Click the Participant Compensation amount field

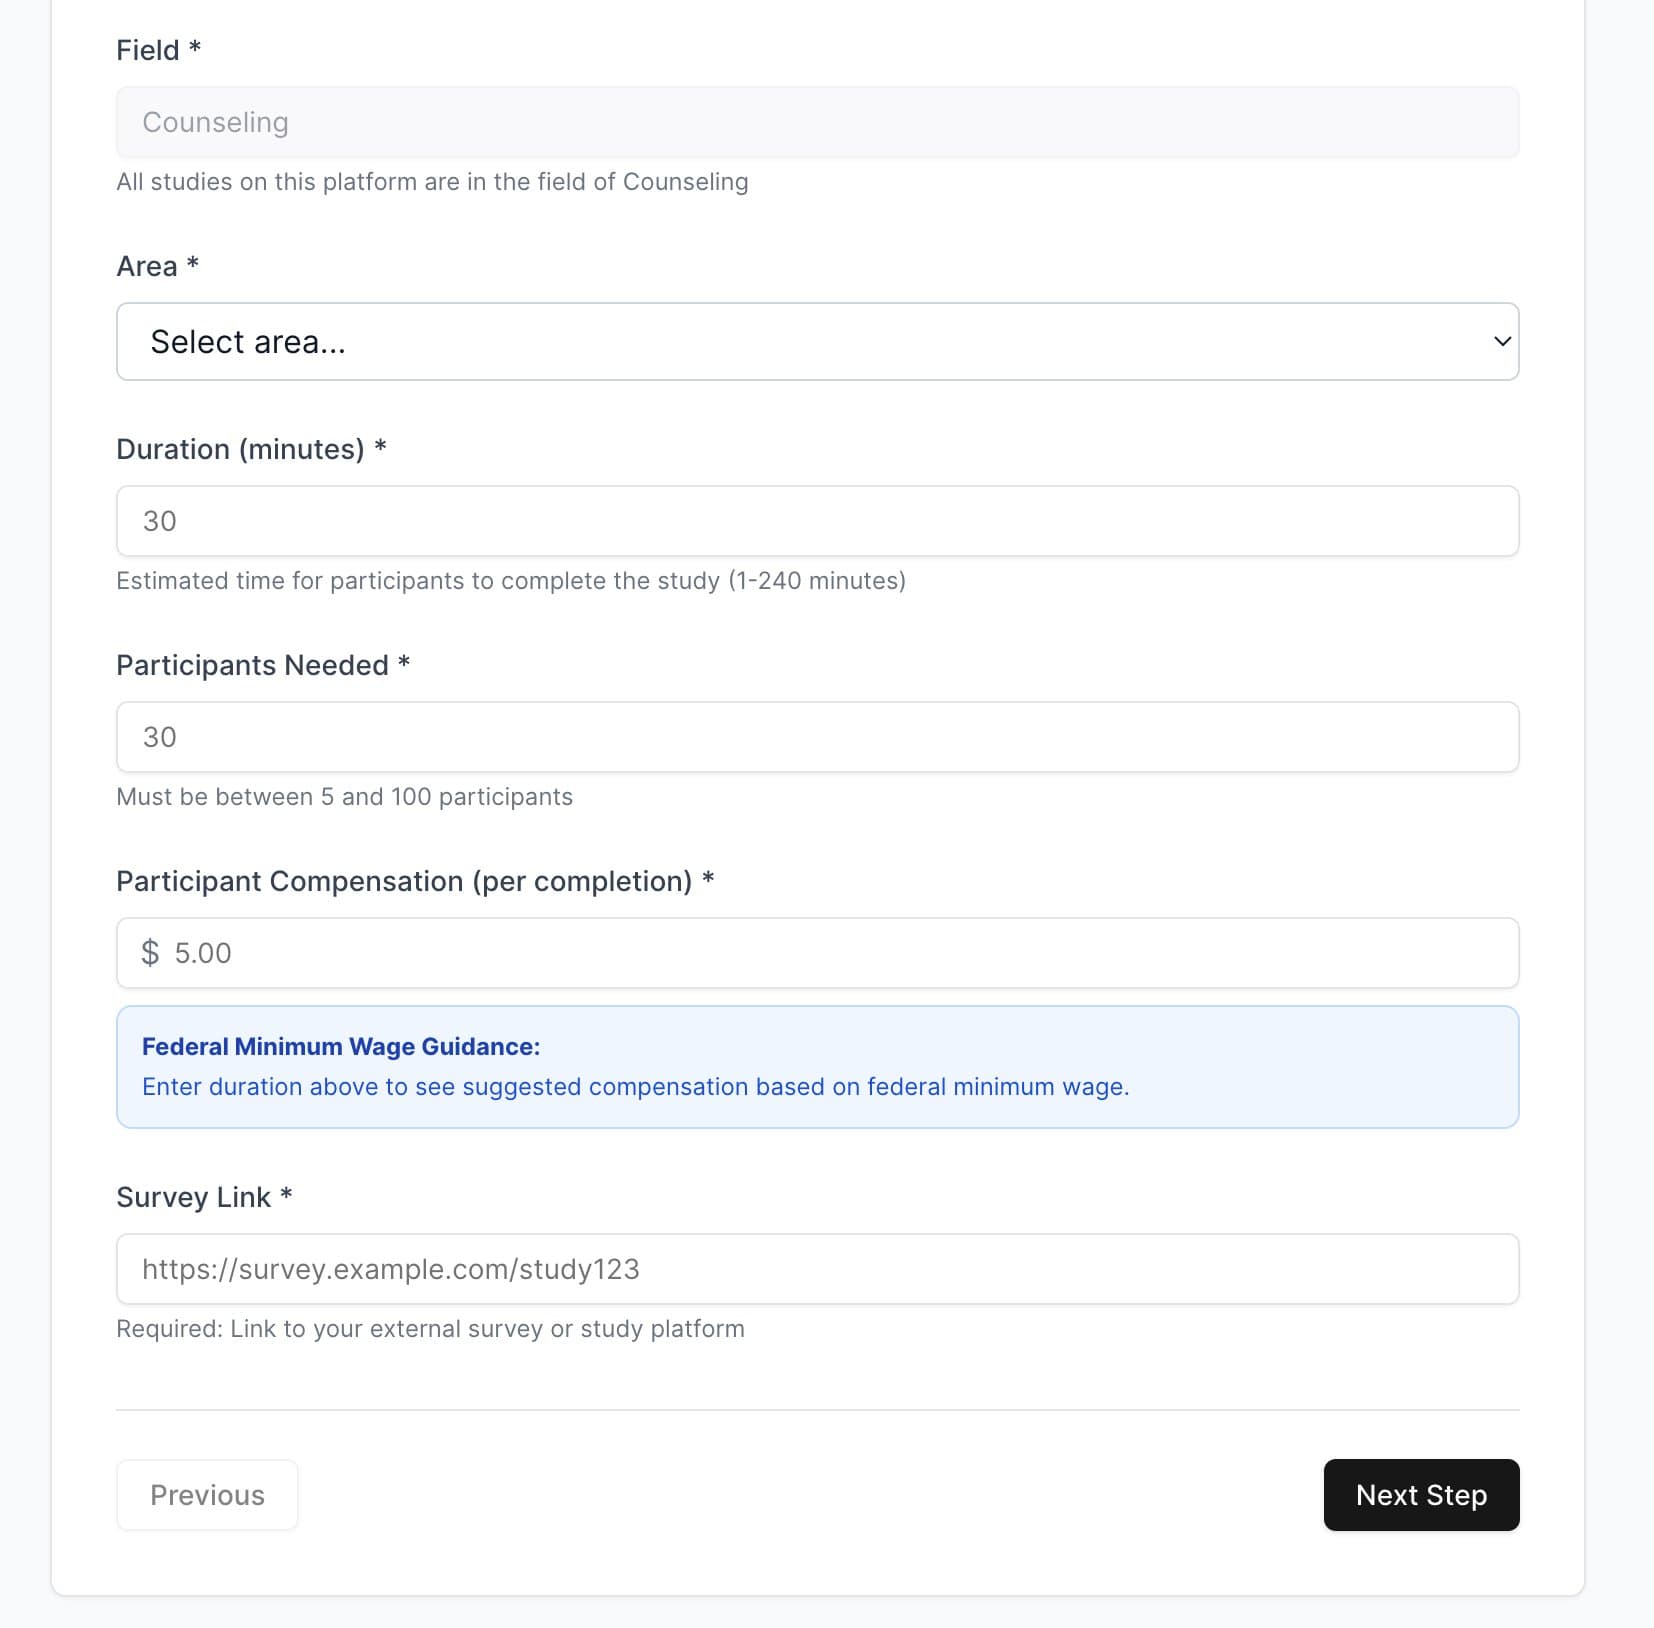(840, 953)
